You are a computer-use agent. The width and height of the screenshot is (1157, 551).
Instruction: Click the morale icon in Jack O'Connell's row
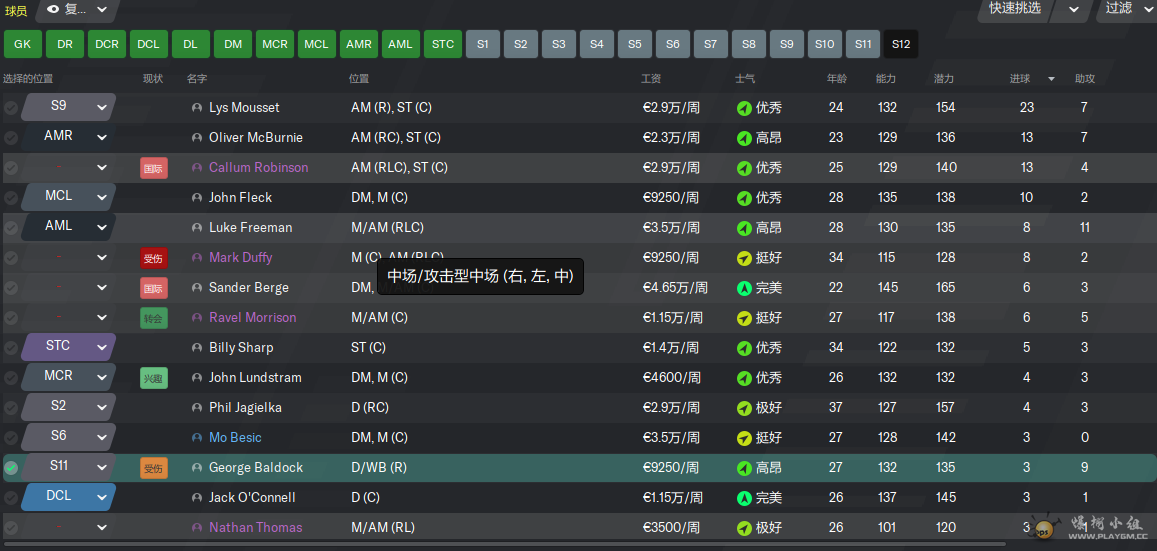(743, 498)
